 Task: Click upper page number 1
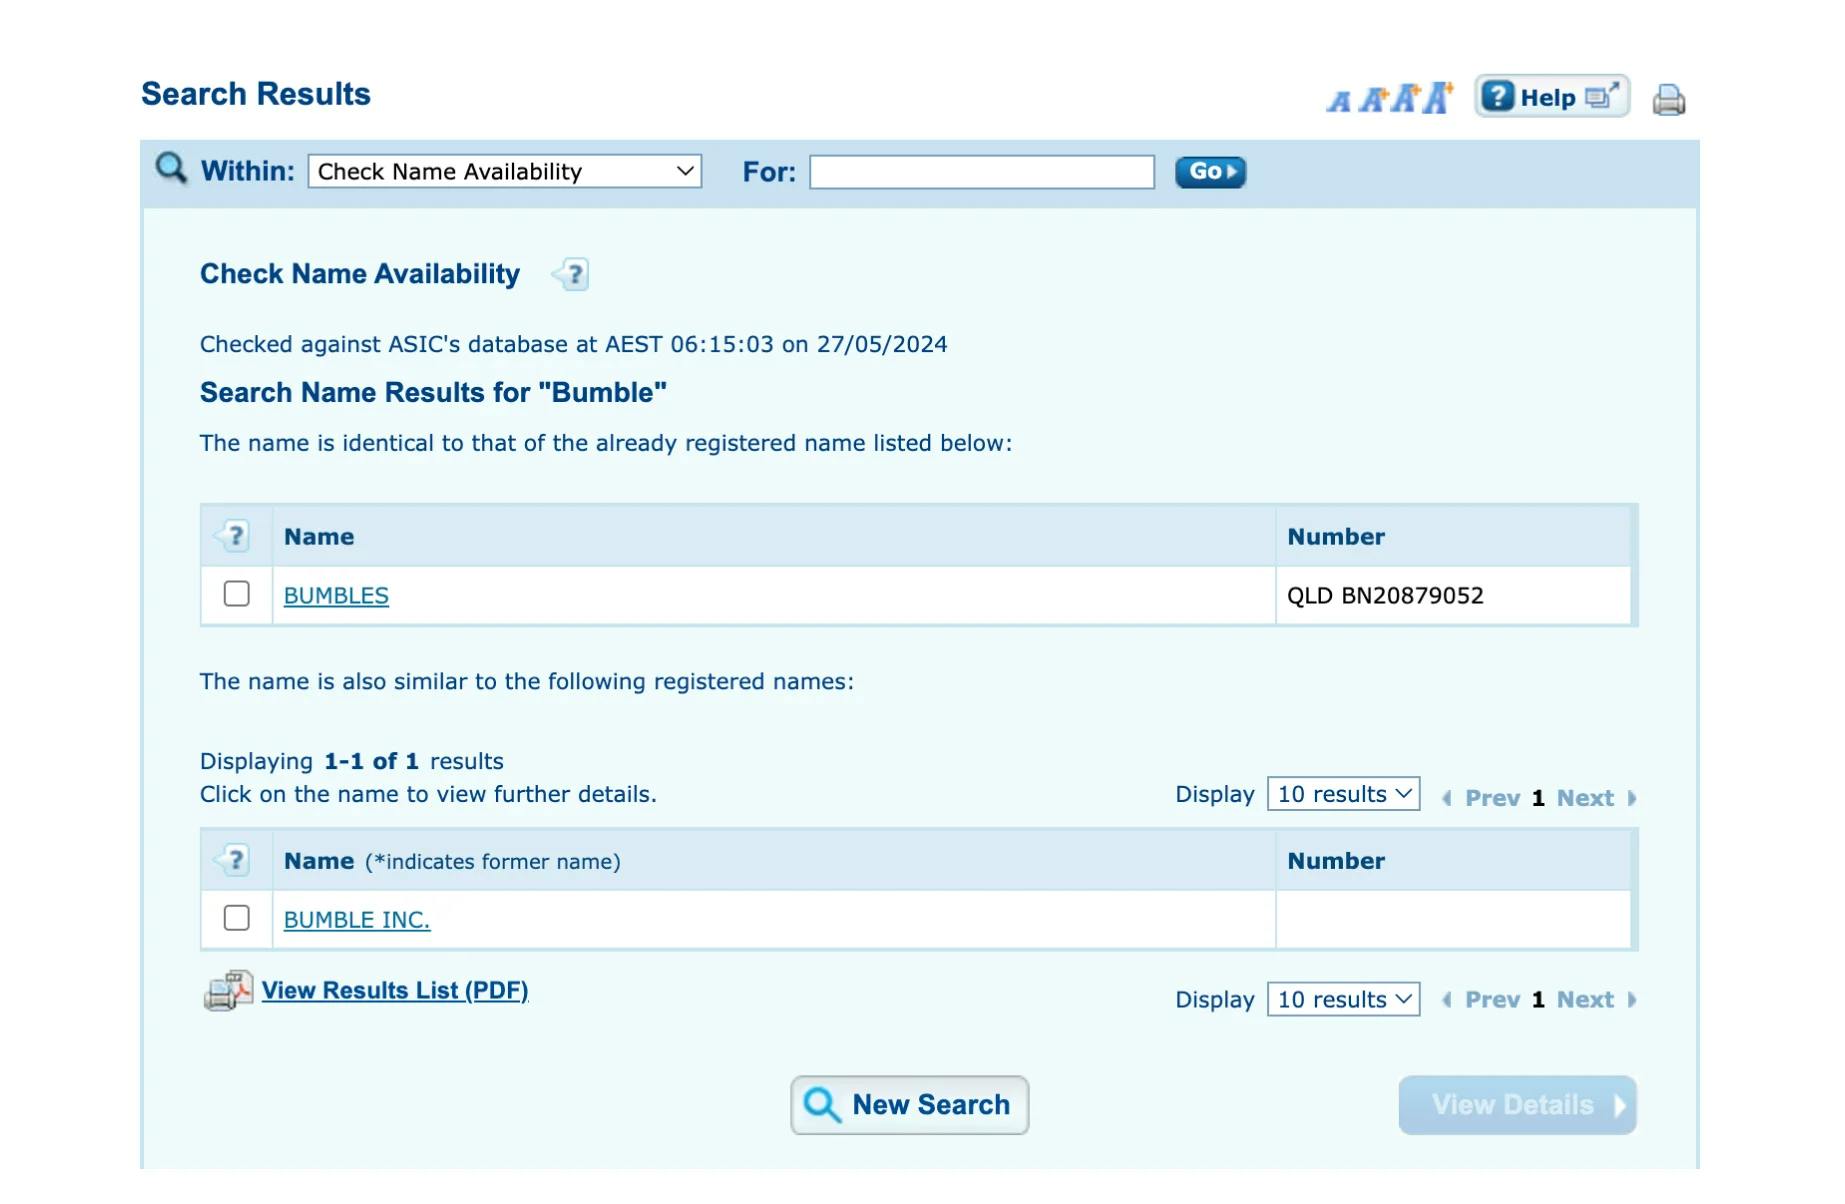tap(1538, 798)
